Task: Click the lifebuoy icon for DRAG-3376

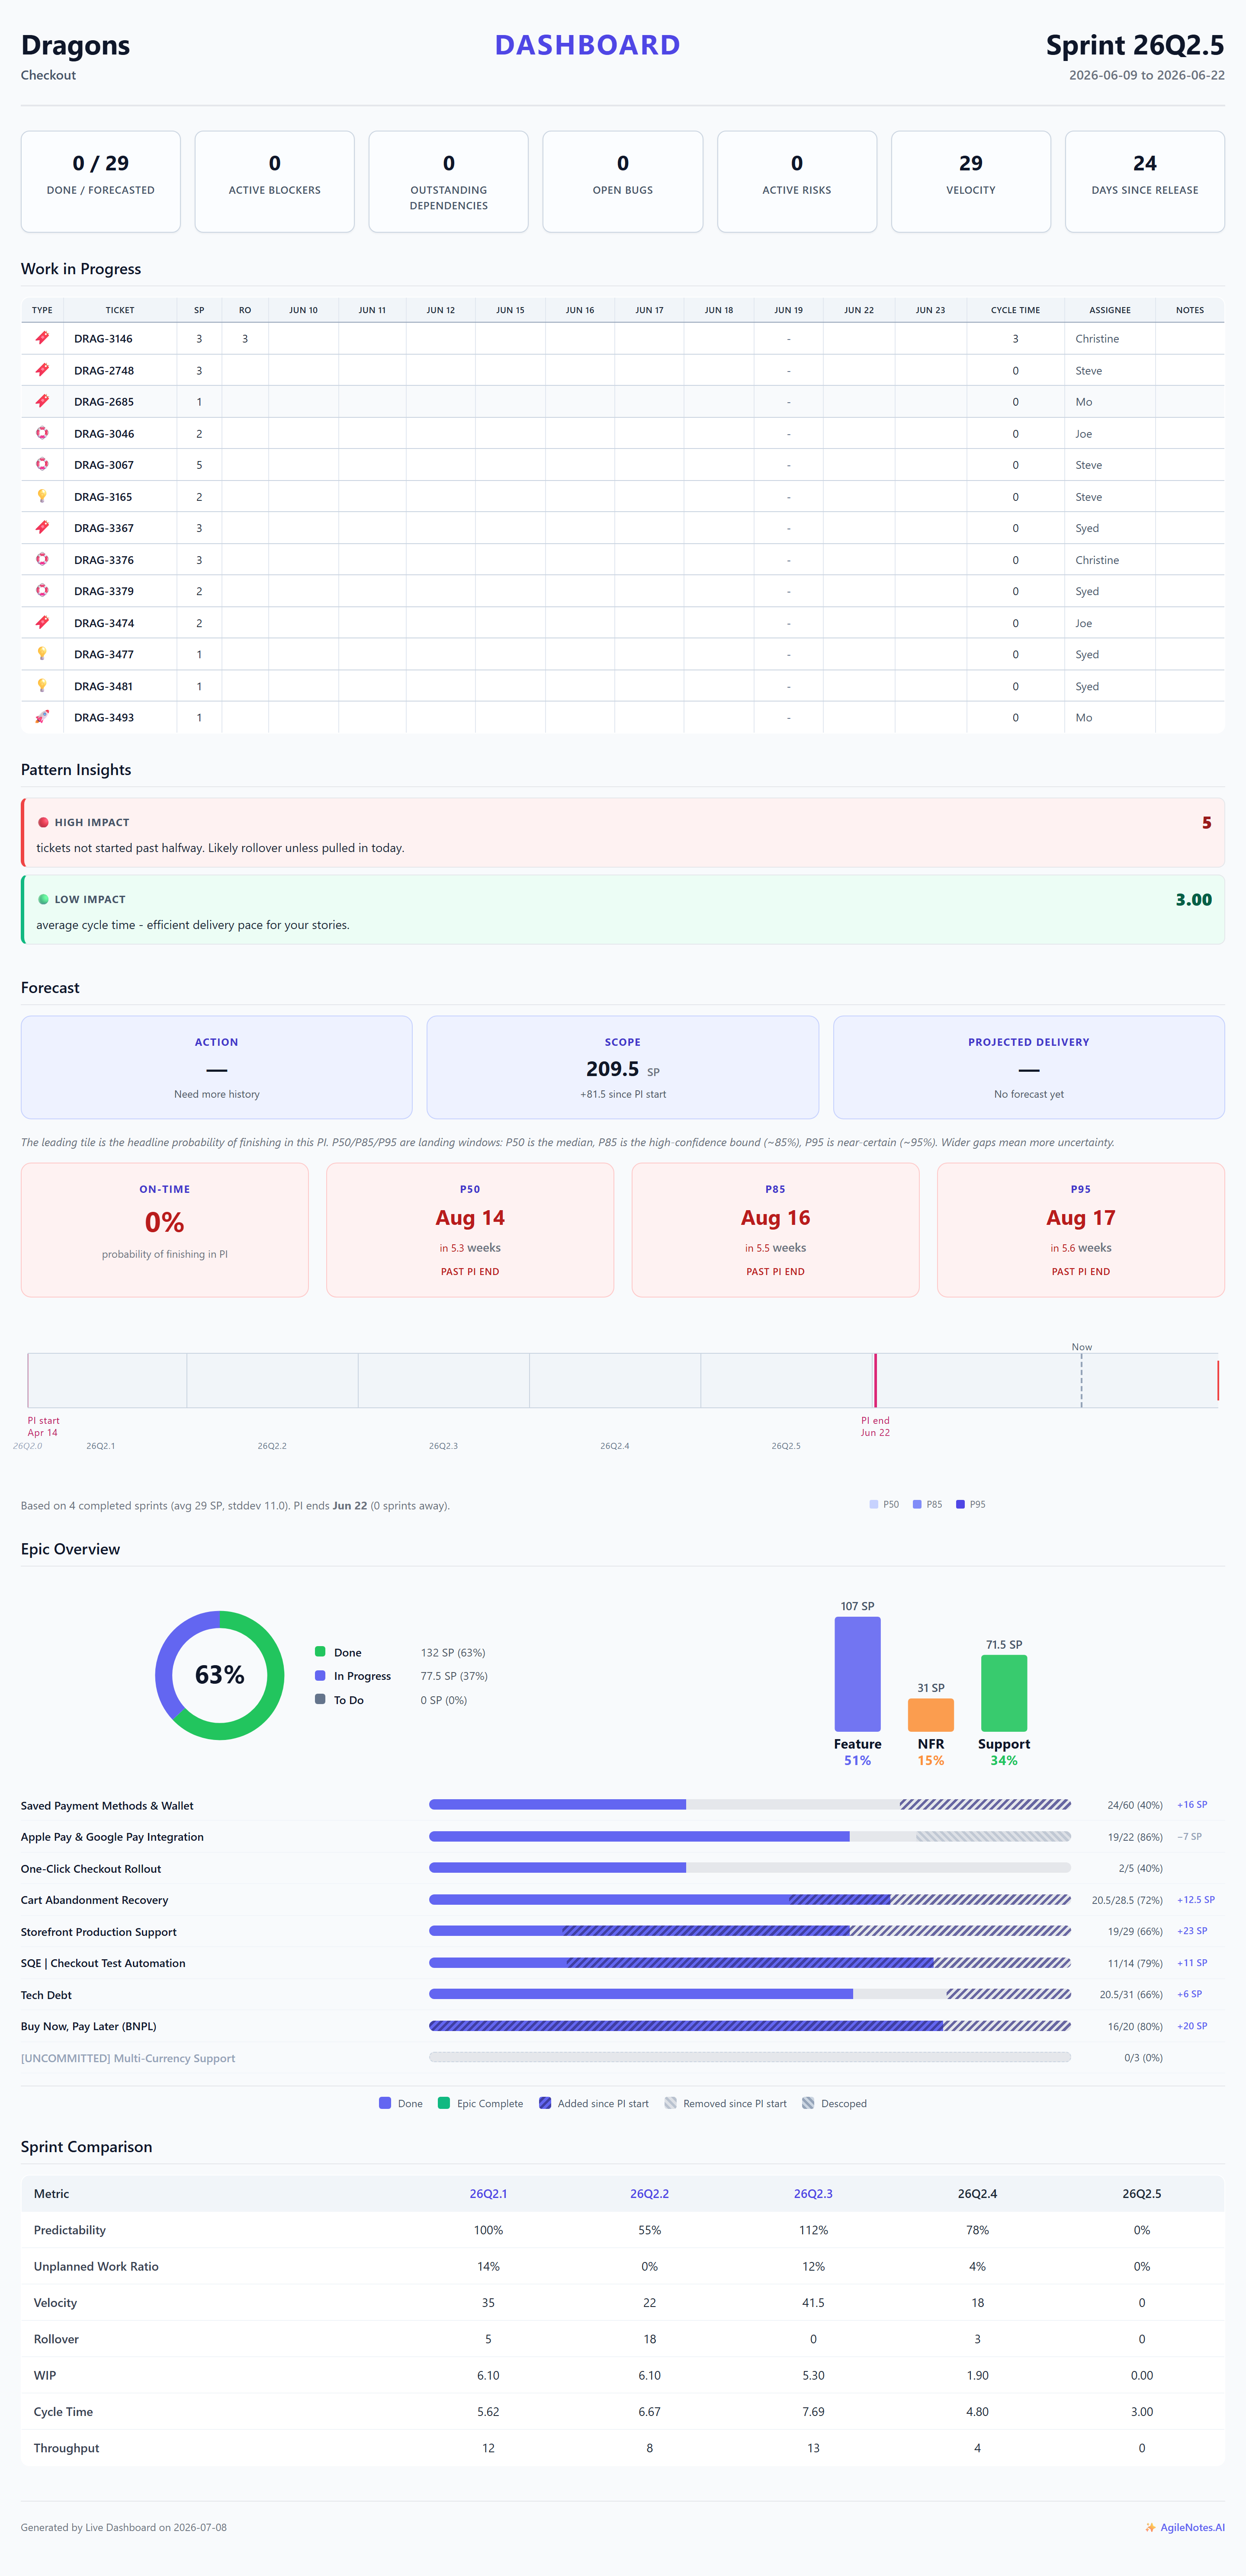Action: pos(42,559)
